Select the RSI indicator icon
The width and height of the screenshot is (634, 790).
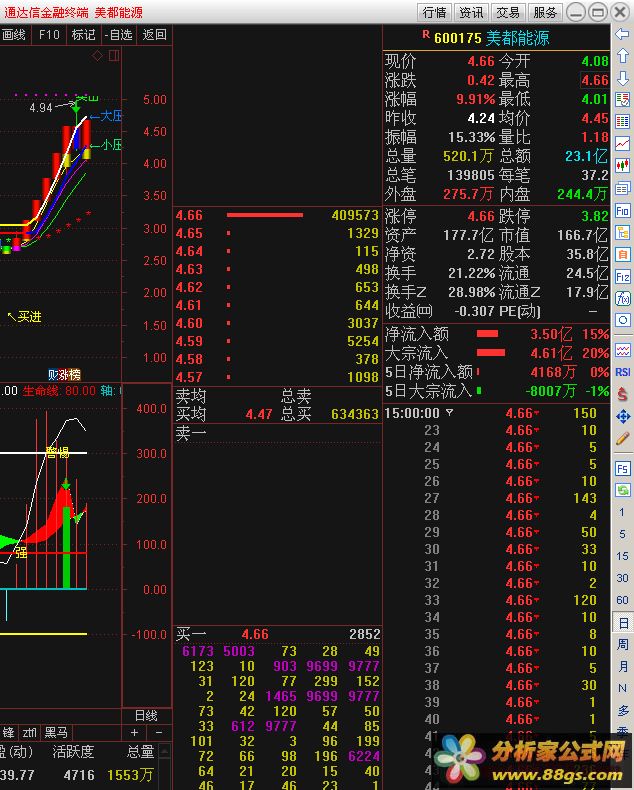(622, 372)
